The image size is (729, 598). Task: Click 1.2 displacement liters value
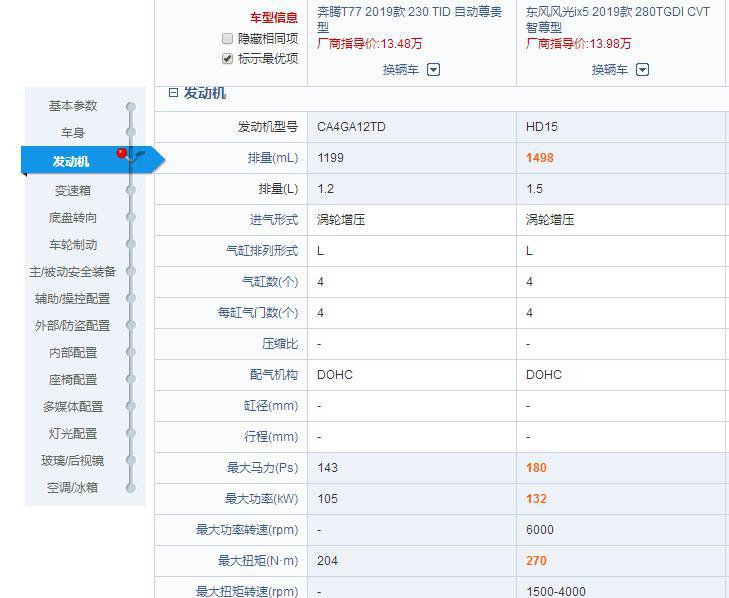[325, 189]
